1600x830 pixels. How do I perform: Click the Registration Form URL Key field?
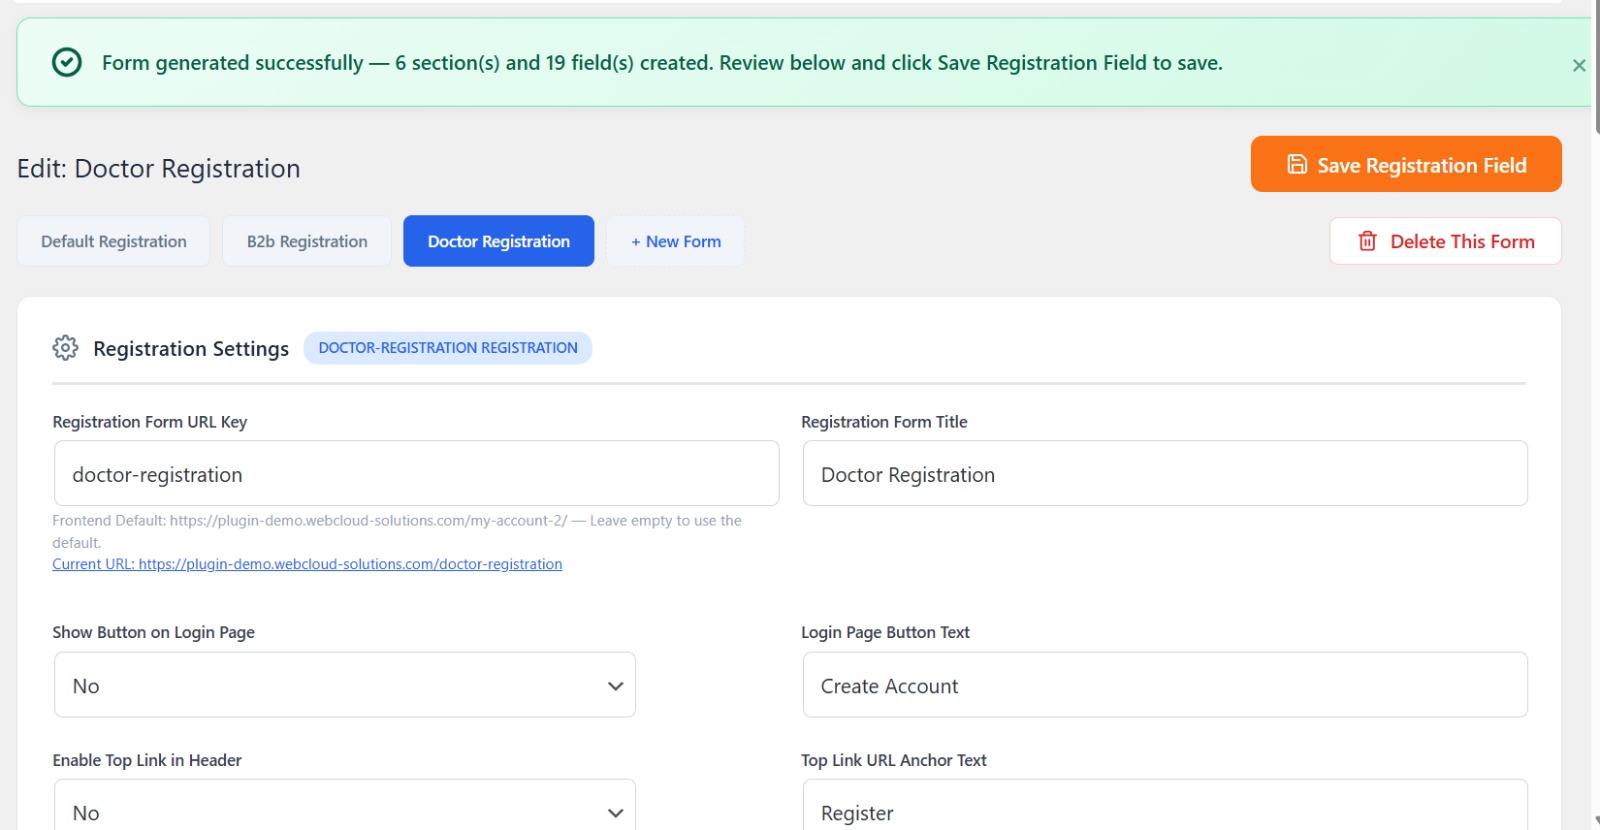pyautogui.click(x=415, y=473)
